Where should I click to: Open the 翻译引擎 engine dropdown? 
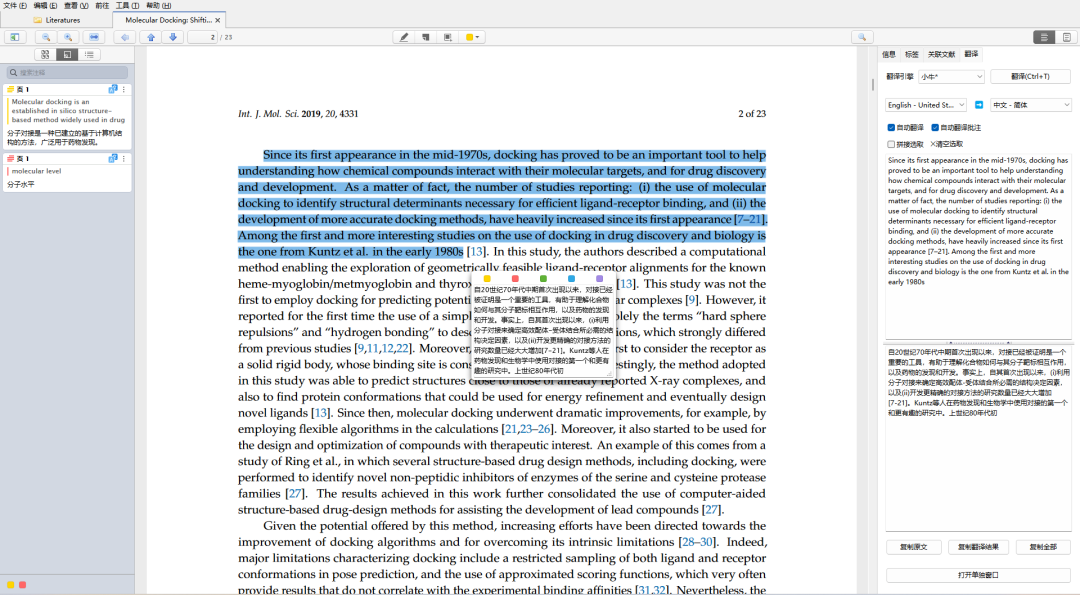951,76
